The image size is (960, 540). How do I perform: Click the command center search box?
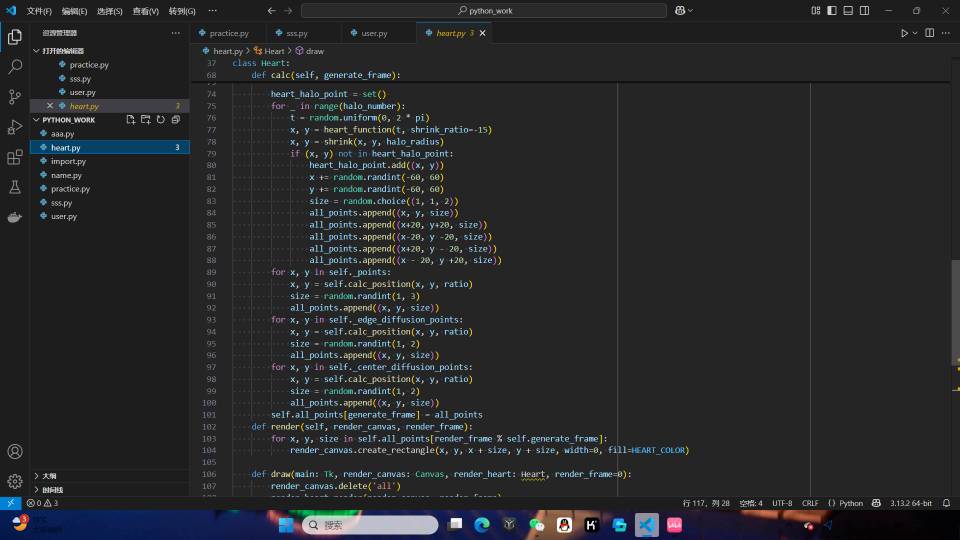(484, 10)
